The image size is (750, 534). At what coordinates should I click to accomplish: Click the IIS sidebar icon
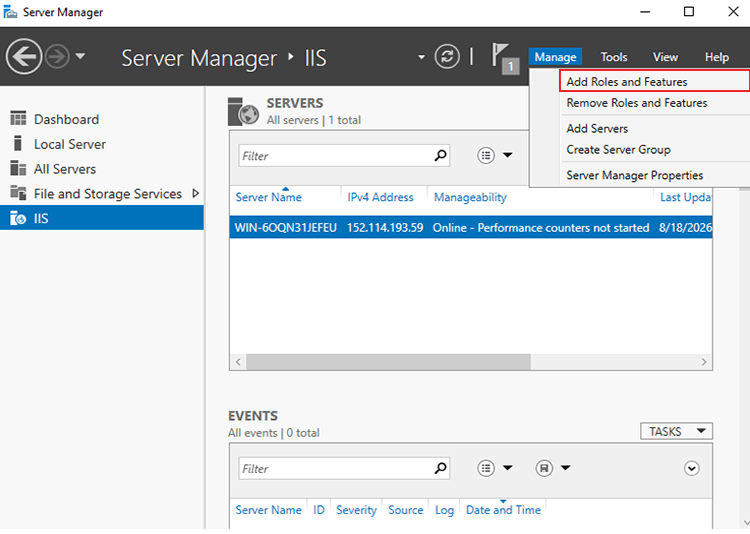18,218
